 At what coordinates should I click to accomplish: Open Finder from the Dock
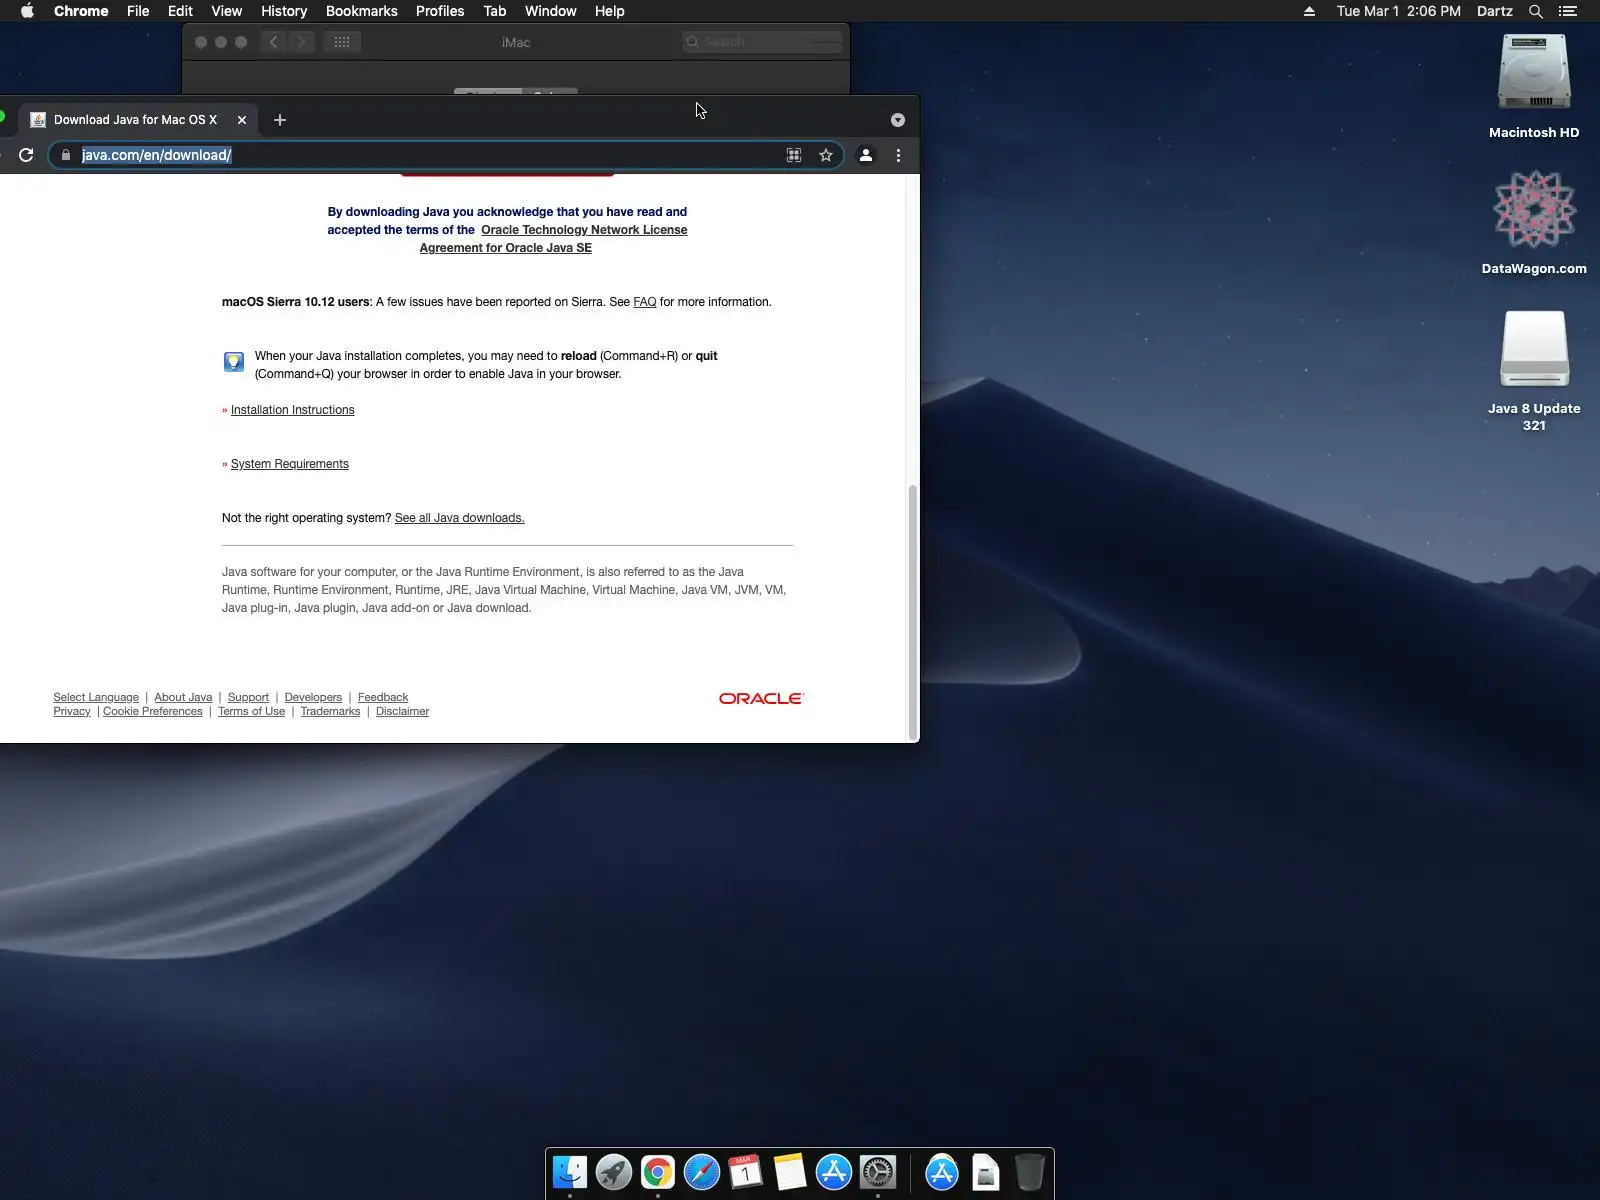(570, 1172)
